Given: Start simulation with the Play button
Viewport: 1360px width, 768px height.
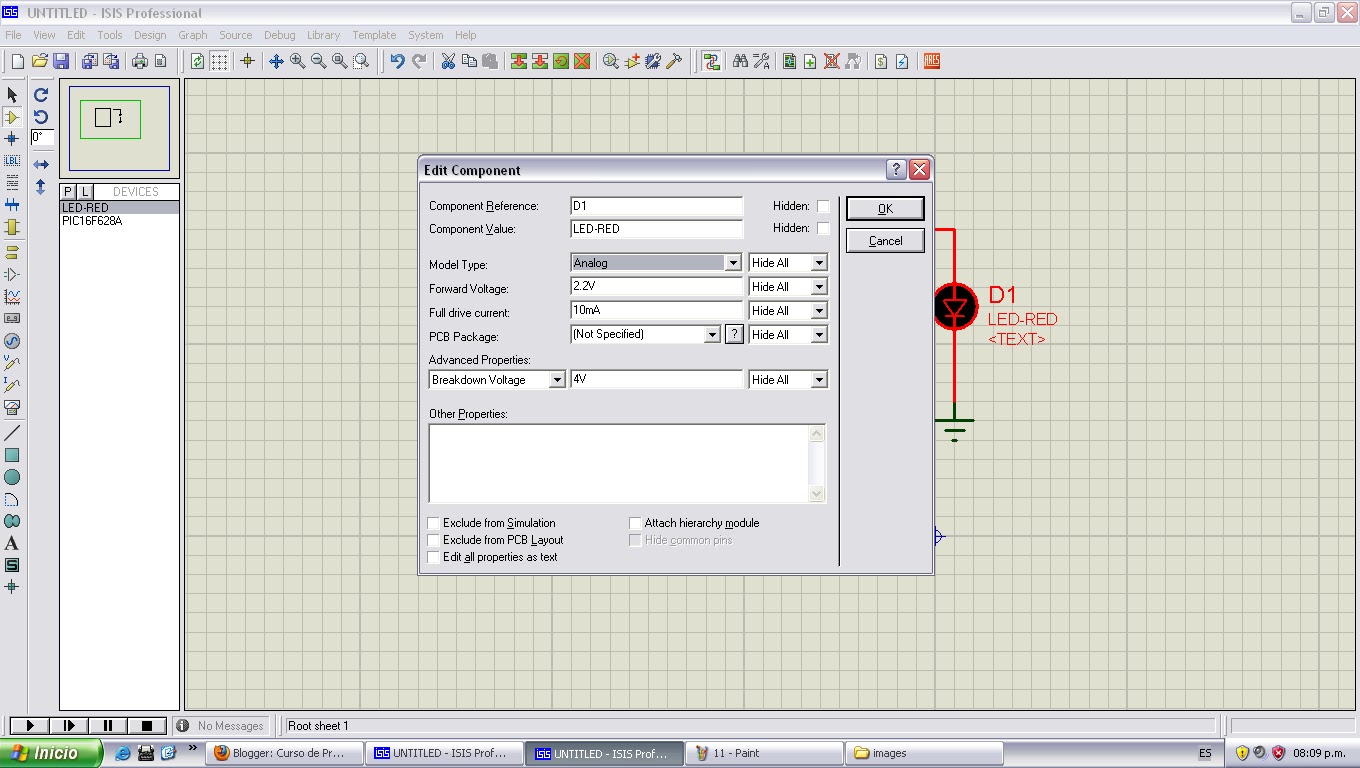Looking at the screenshot, I should pos(30,726).
